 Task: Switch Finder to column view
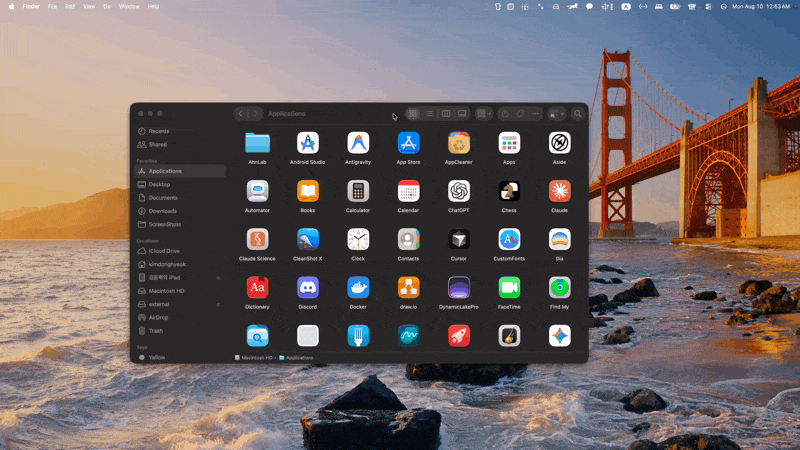coord(445,113)
